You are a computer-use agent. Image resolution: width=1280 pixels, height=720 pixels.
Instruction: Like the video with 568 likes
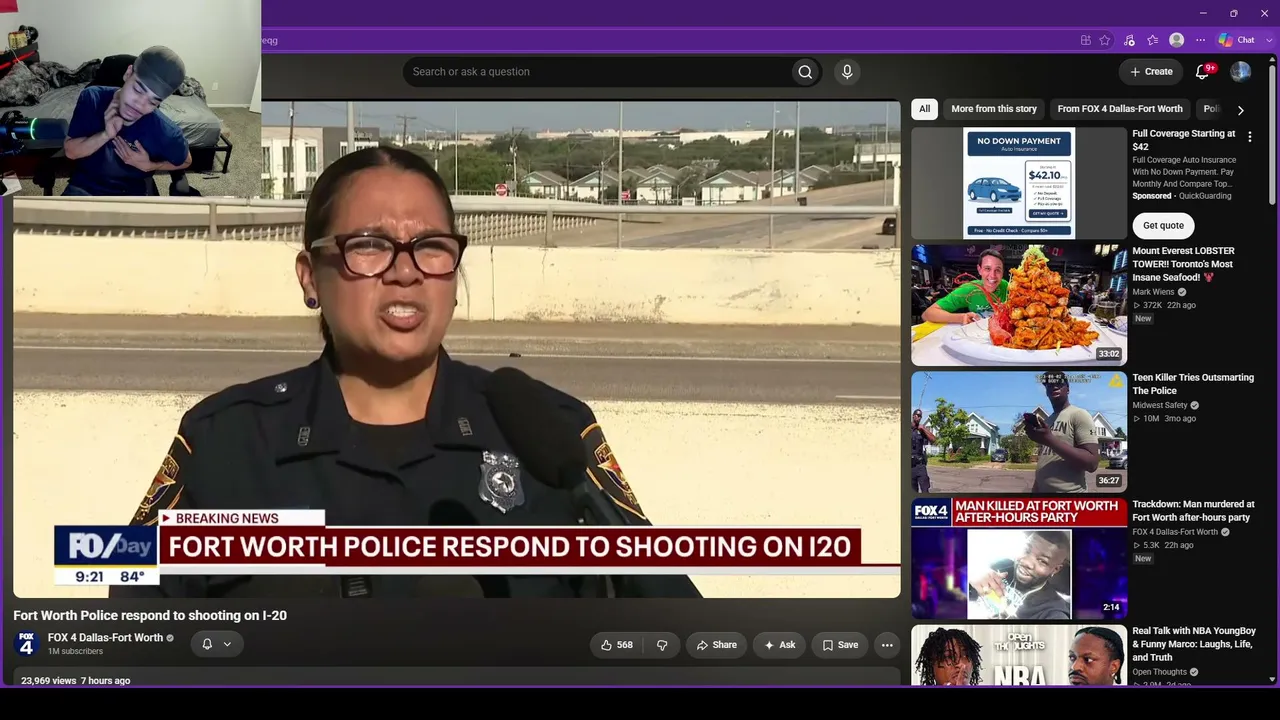616,645
